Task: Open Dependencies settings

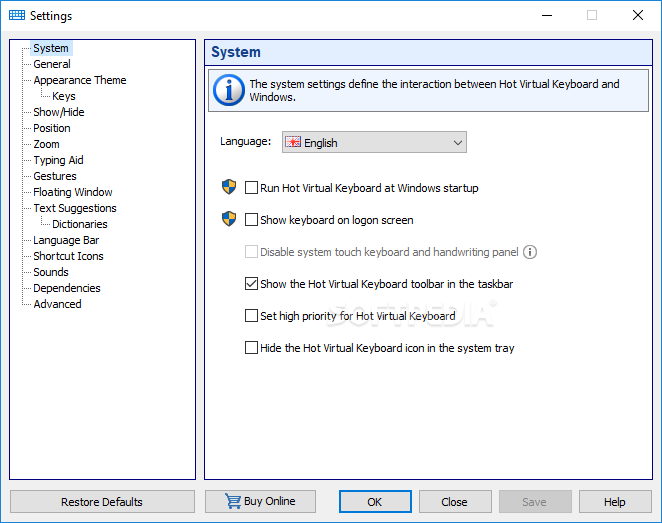Action: point(67,288)
